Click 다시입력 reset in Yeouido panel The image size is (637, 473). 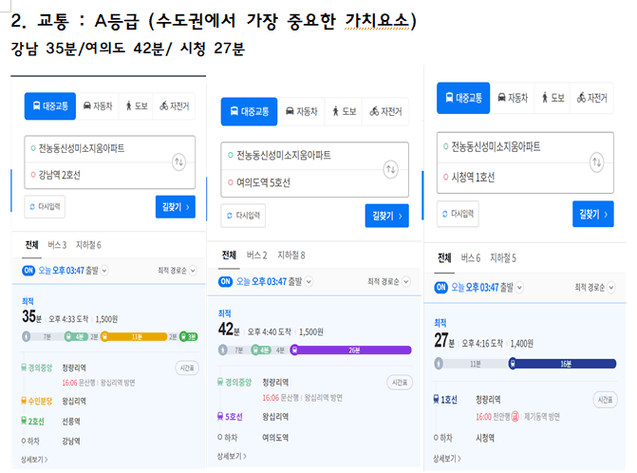(x=243, y=215)
